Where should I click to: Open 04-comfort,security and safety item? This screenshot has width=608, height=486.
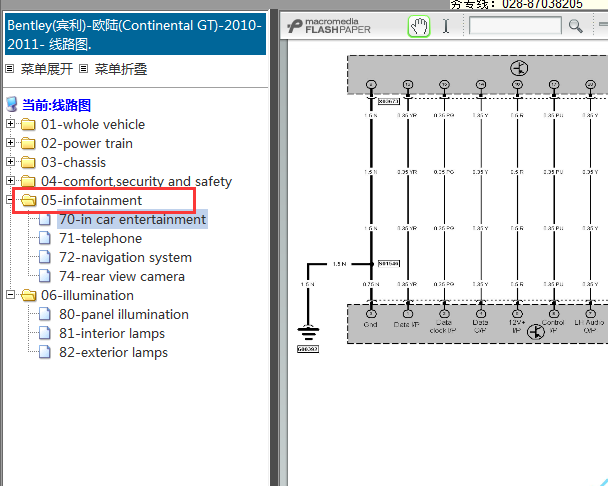click(x=136, y=182)
